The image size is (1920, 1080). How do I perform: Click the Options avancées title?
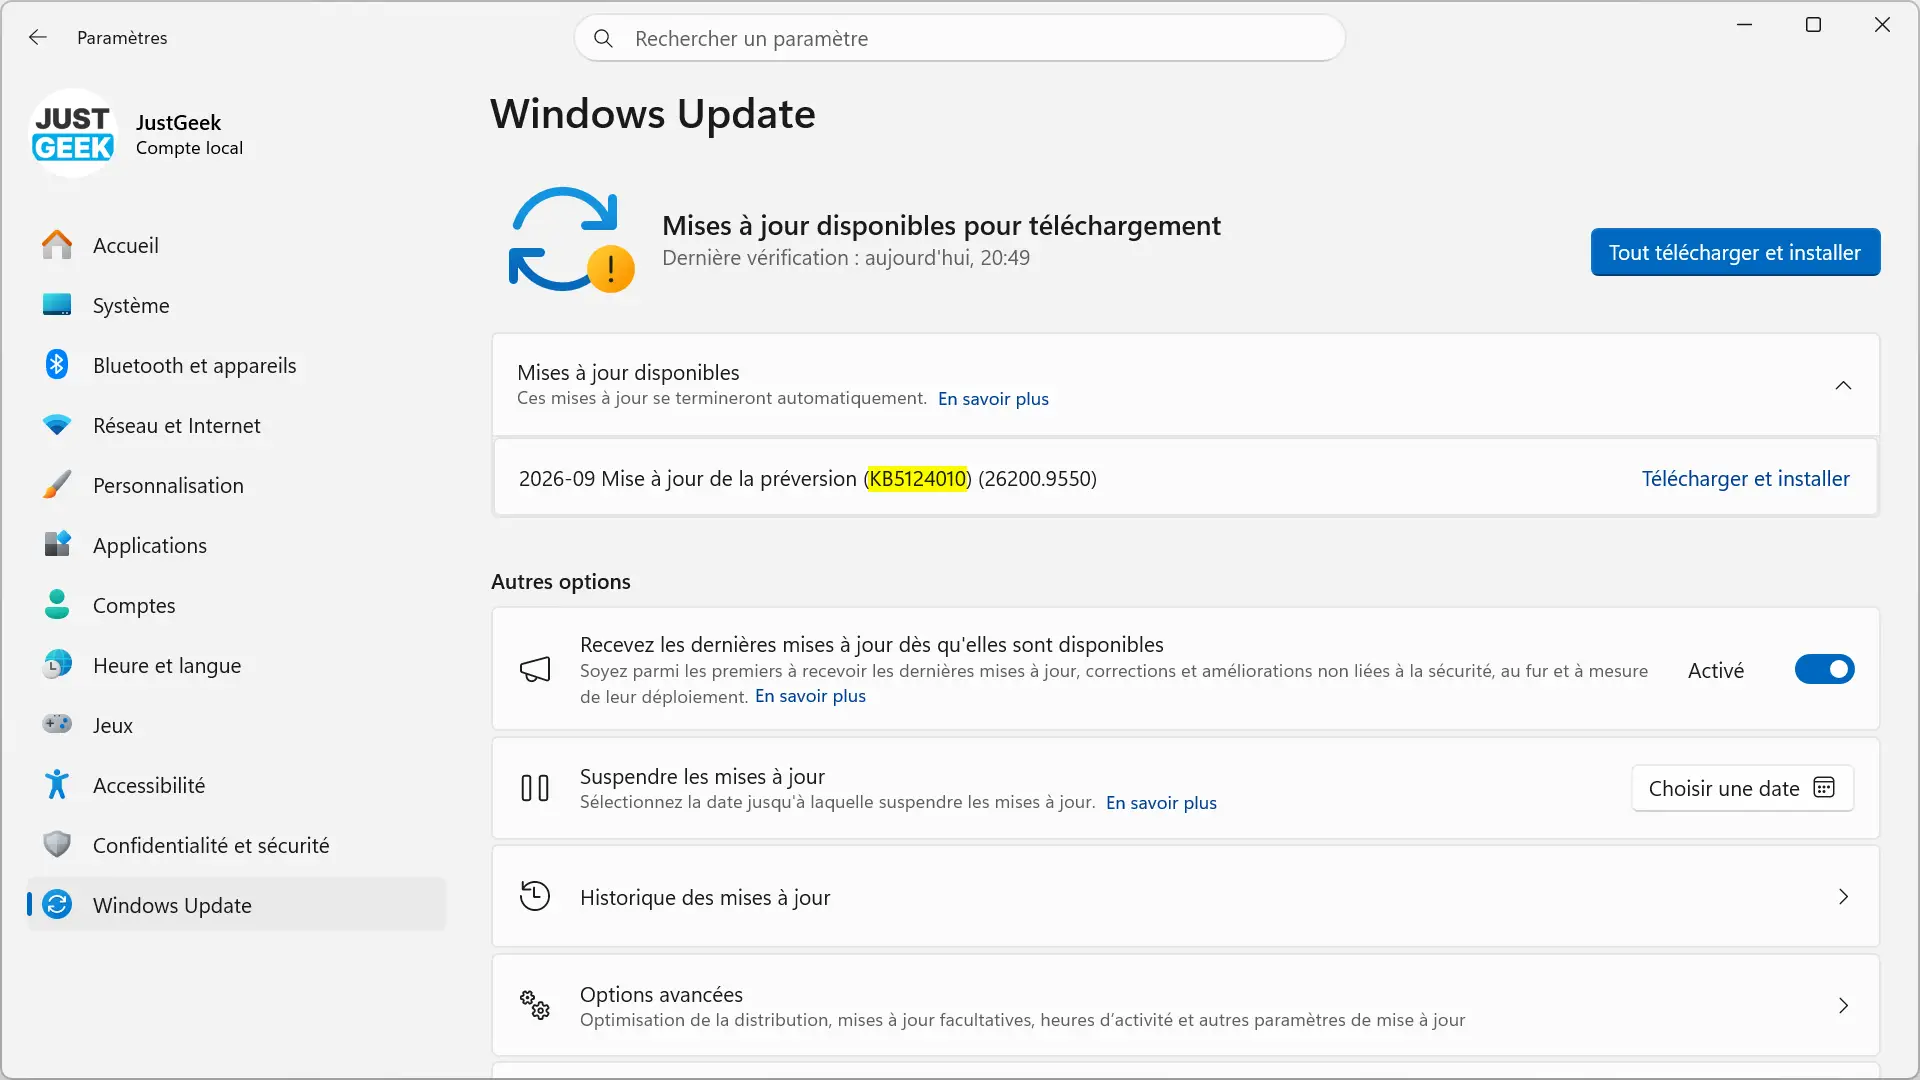pos(661,994)
